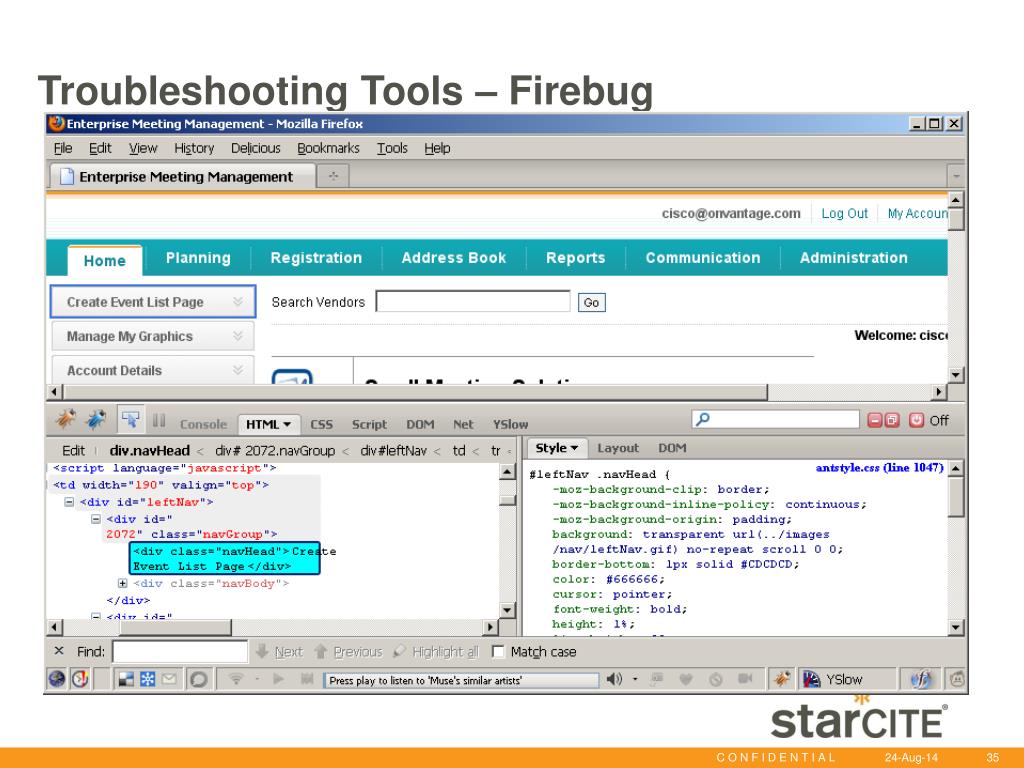Click the ban track icon
The height and width of the screenshot is (768, 1024).
point(716,679)
